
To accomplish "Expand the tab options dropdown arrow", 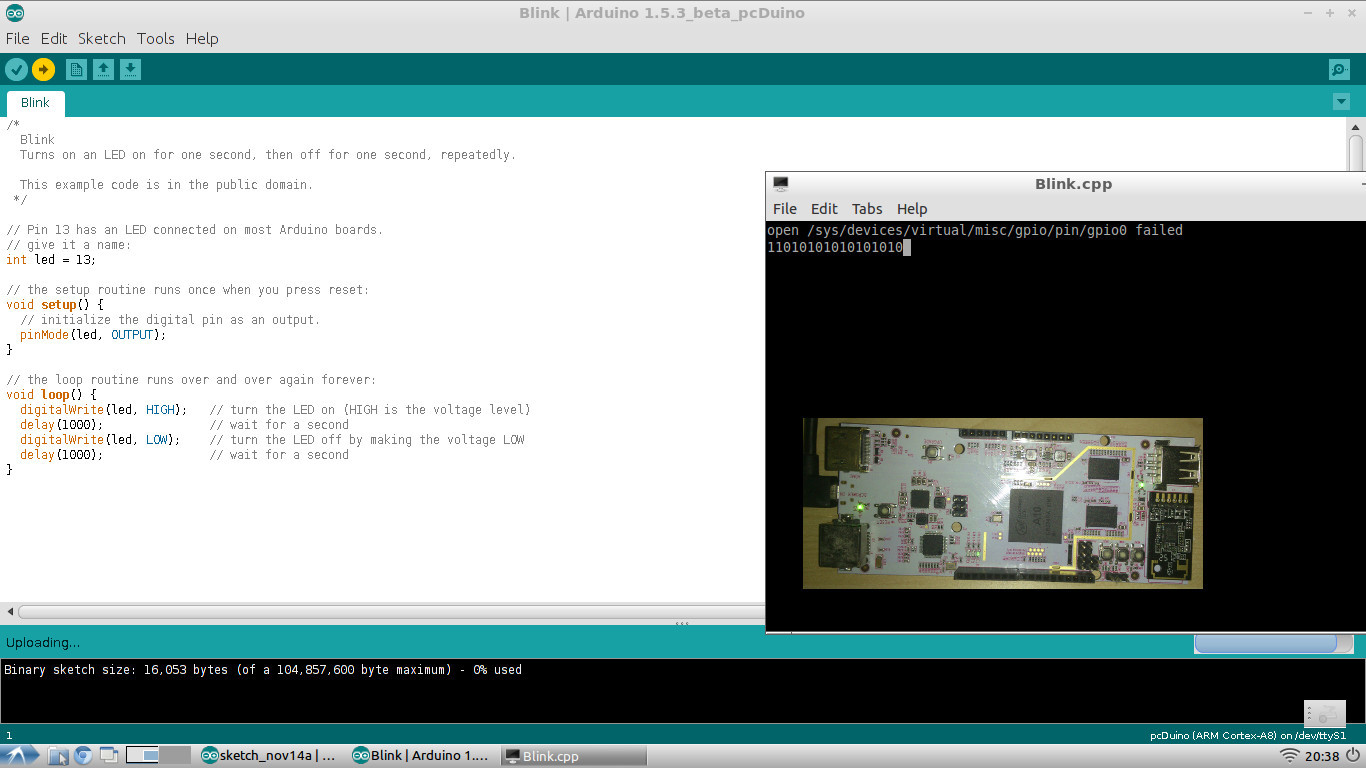I will [x=1341, y=102].
